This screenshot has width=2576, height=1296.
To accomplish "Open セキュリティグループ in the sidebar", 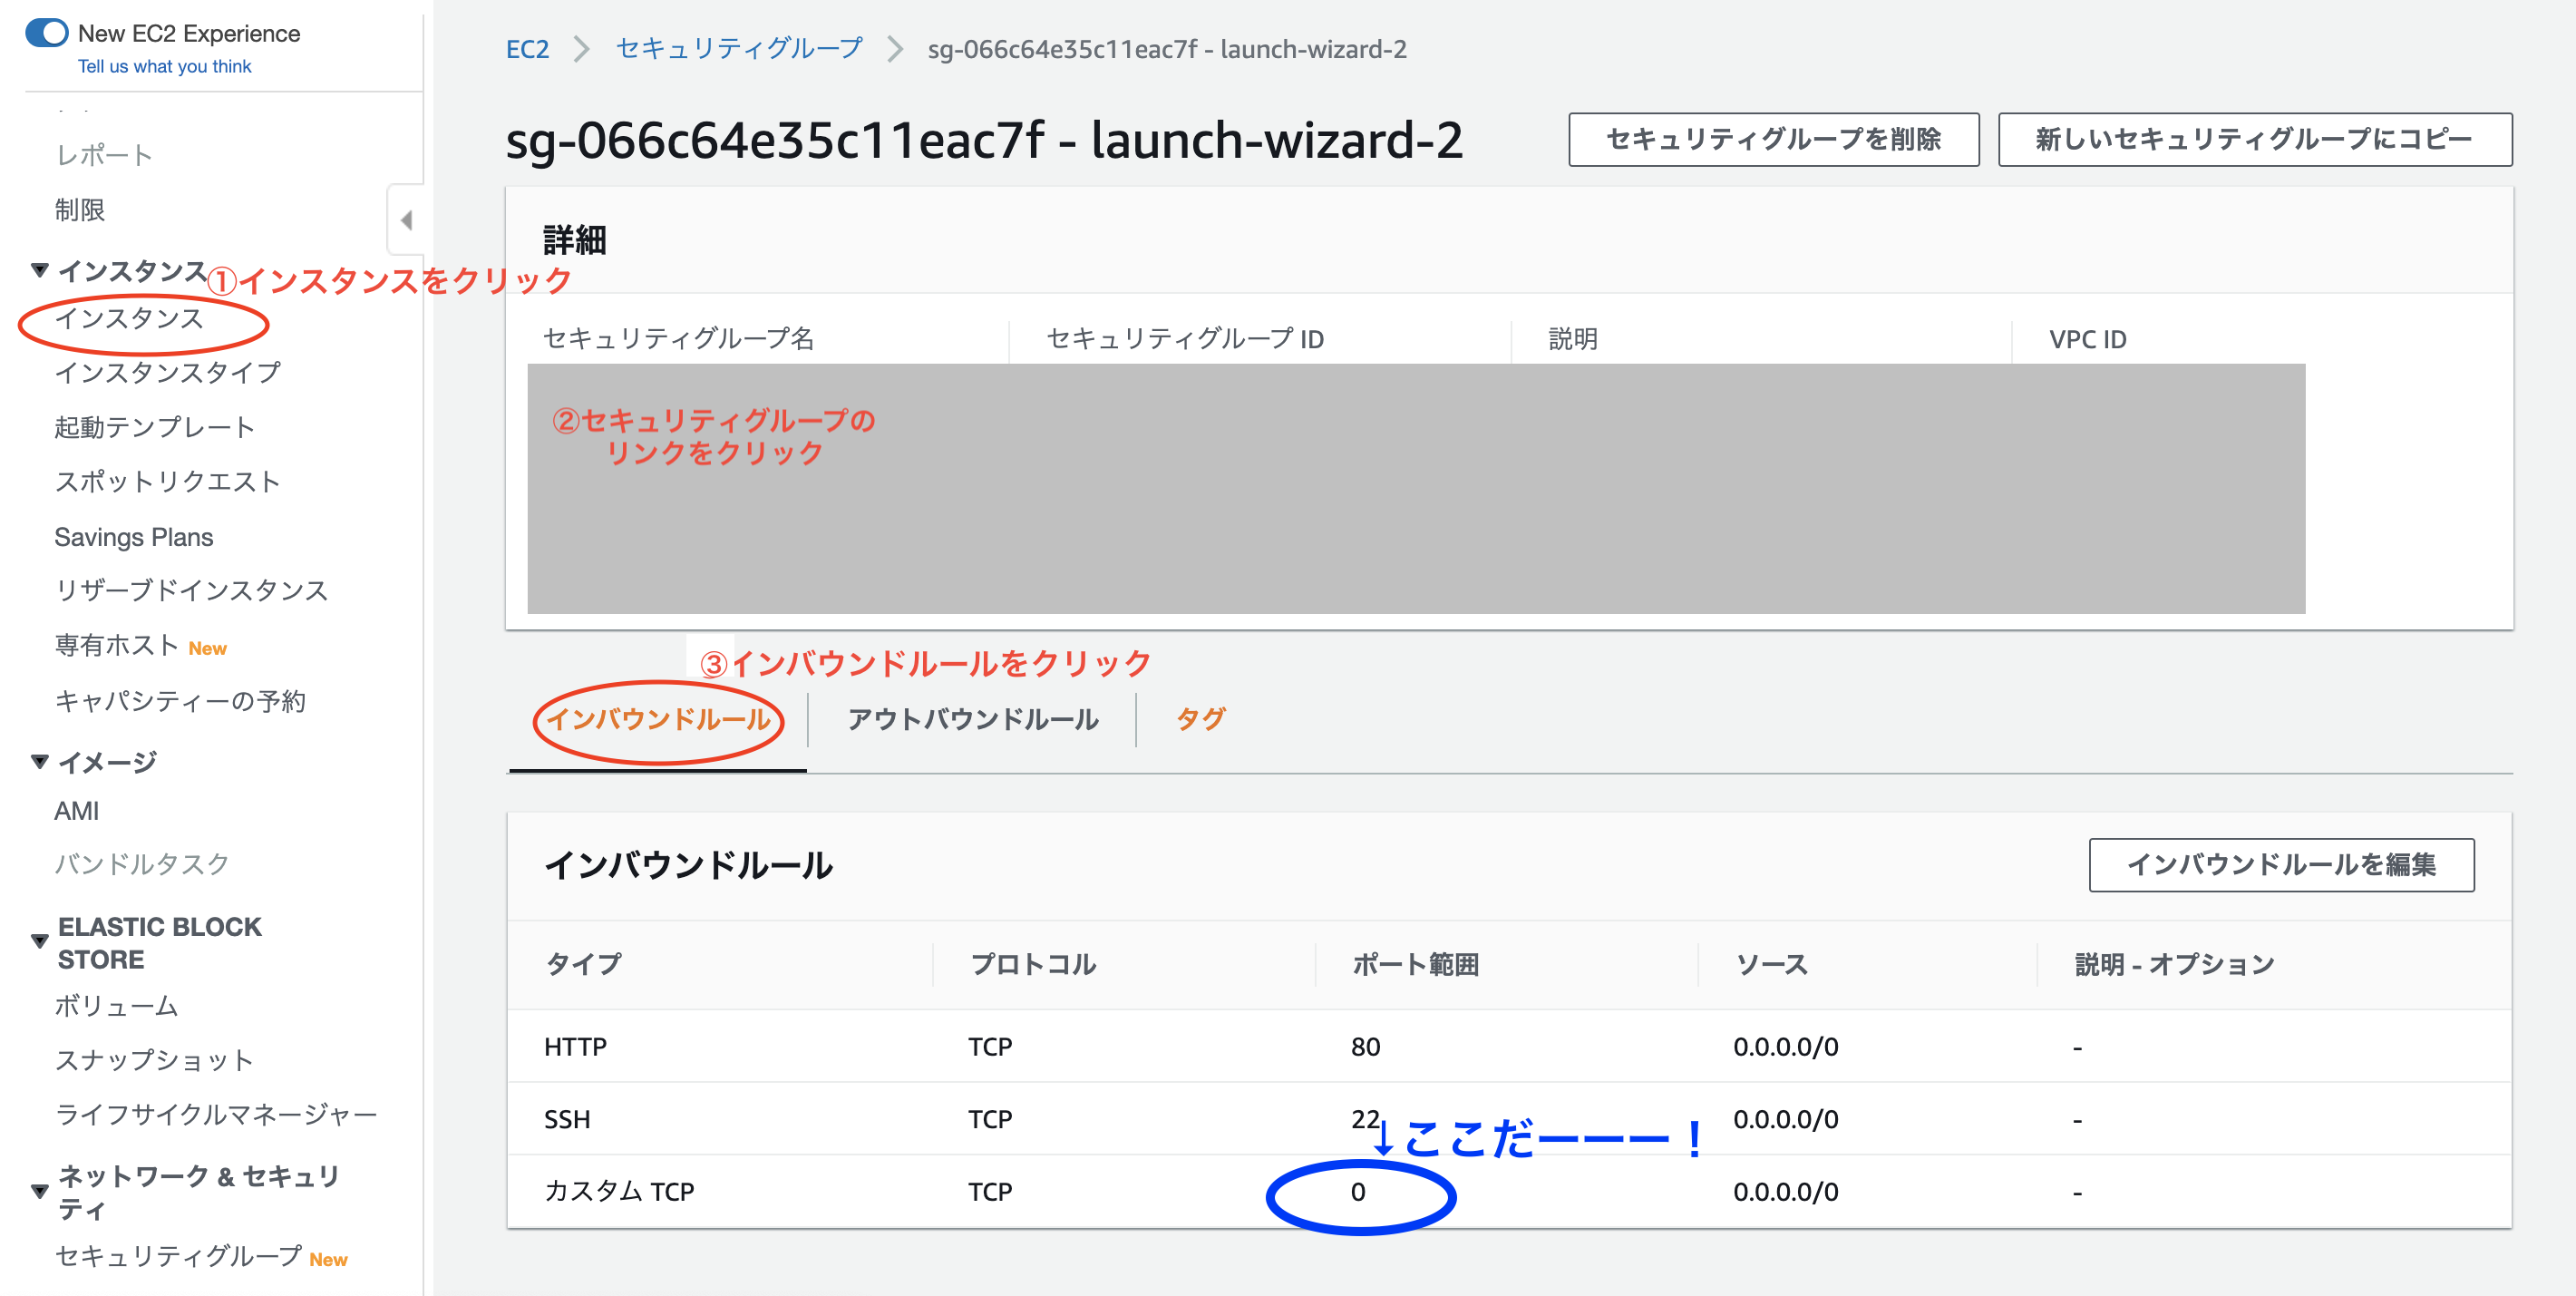I will [178, 1257].
